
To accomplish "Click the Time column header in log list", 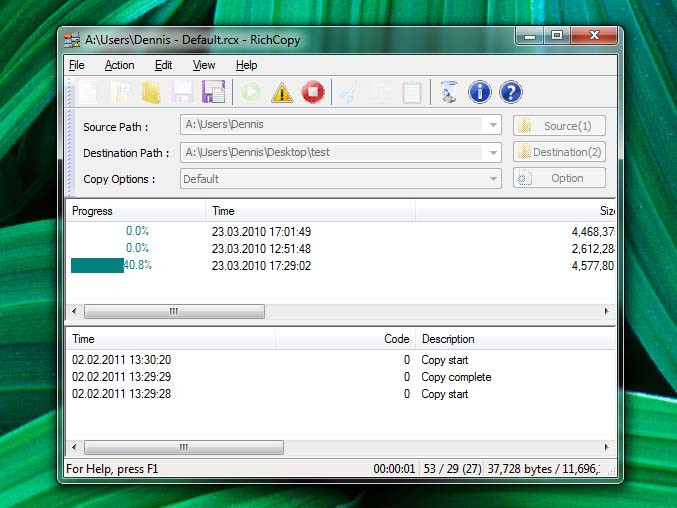I will [x=171, y=339].
